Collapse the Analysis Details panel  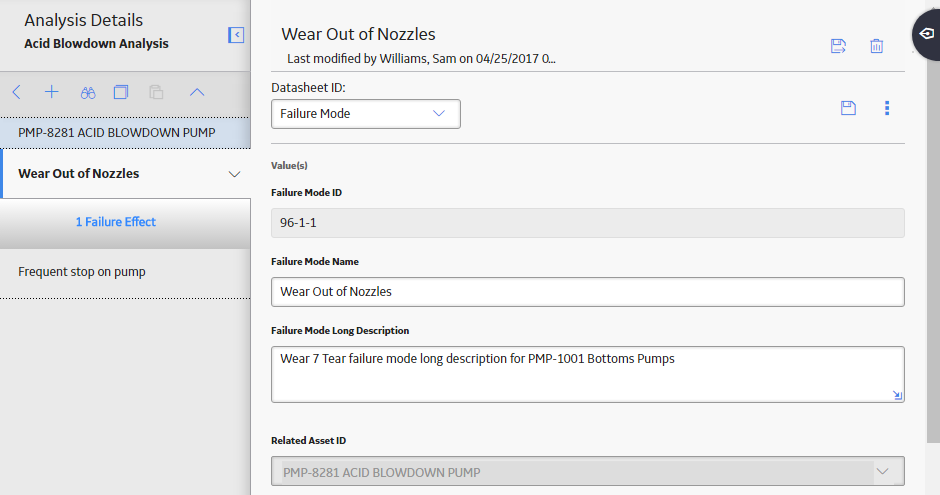236,35
